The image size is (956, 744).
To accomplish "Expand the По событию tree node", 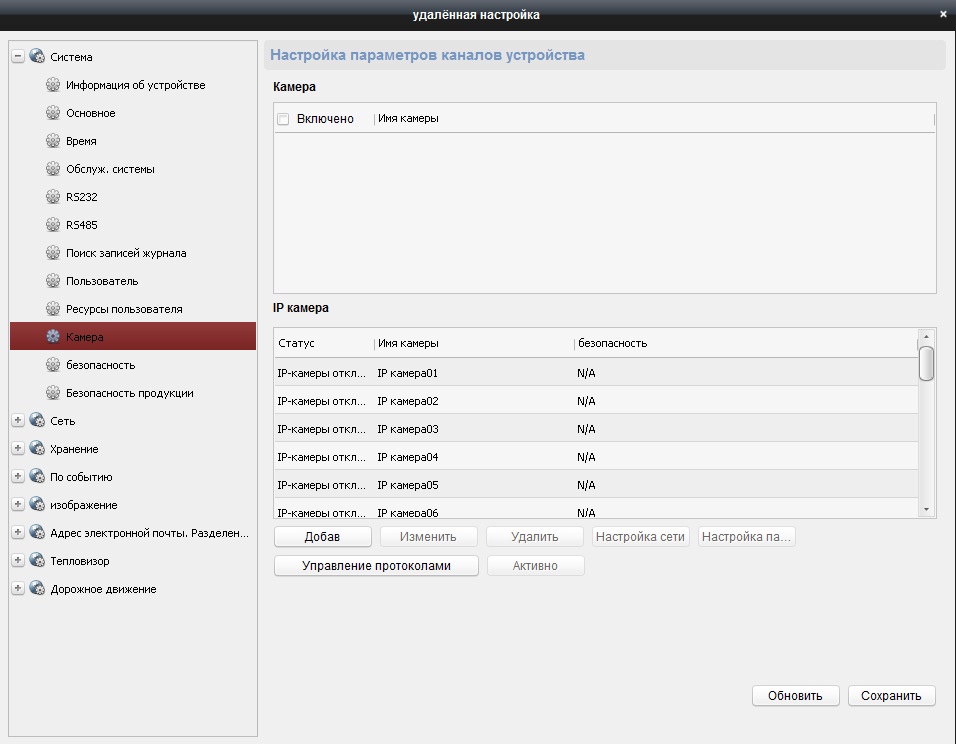I will tap(18, 477).
